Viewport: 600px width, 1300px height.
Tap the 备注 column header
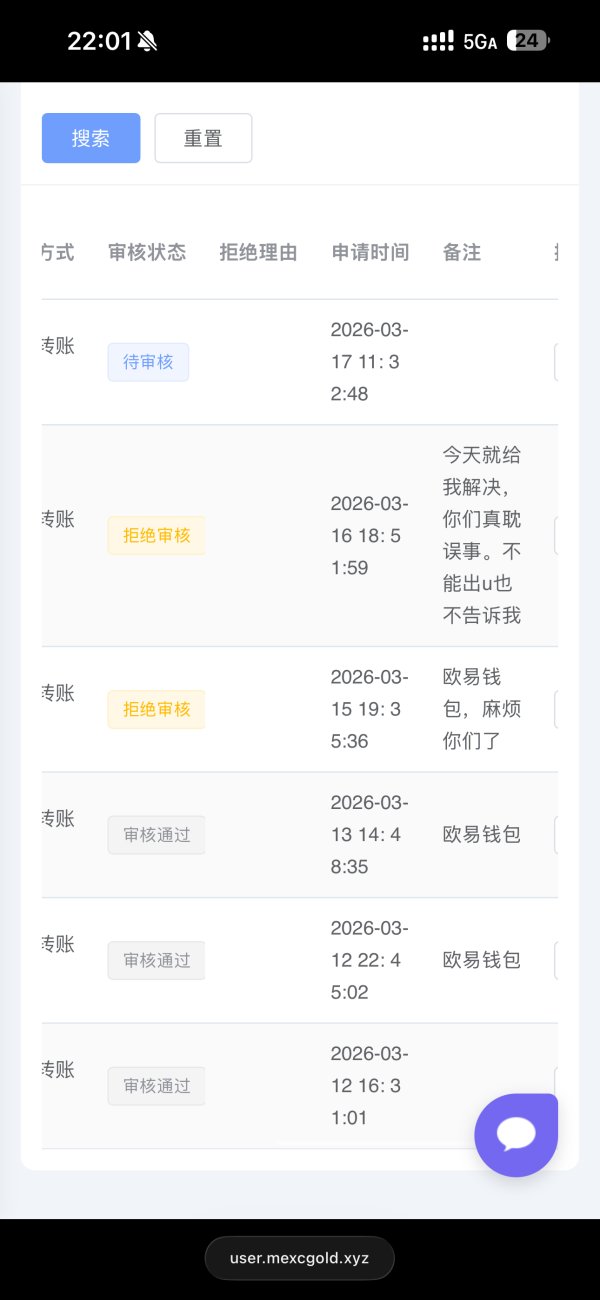tap(462, 253)
